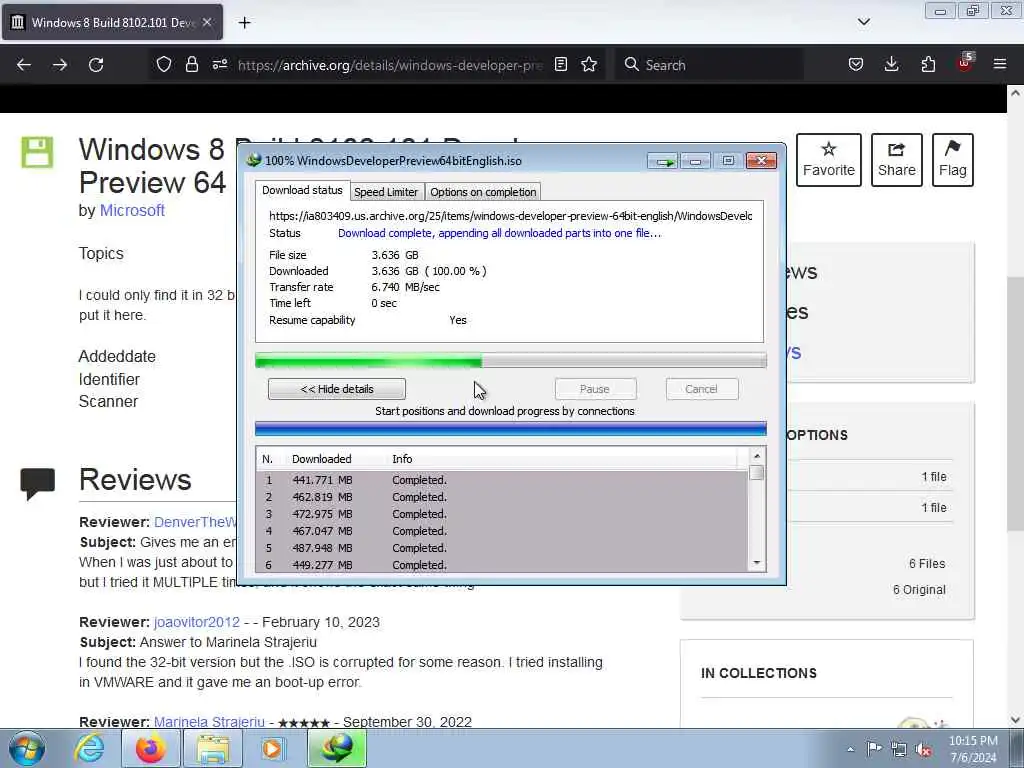Click the Action Center flag tray icon

coord(874,748)
